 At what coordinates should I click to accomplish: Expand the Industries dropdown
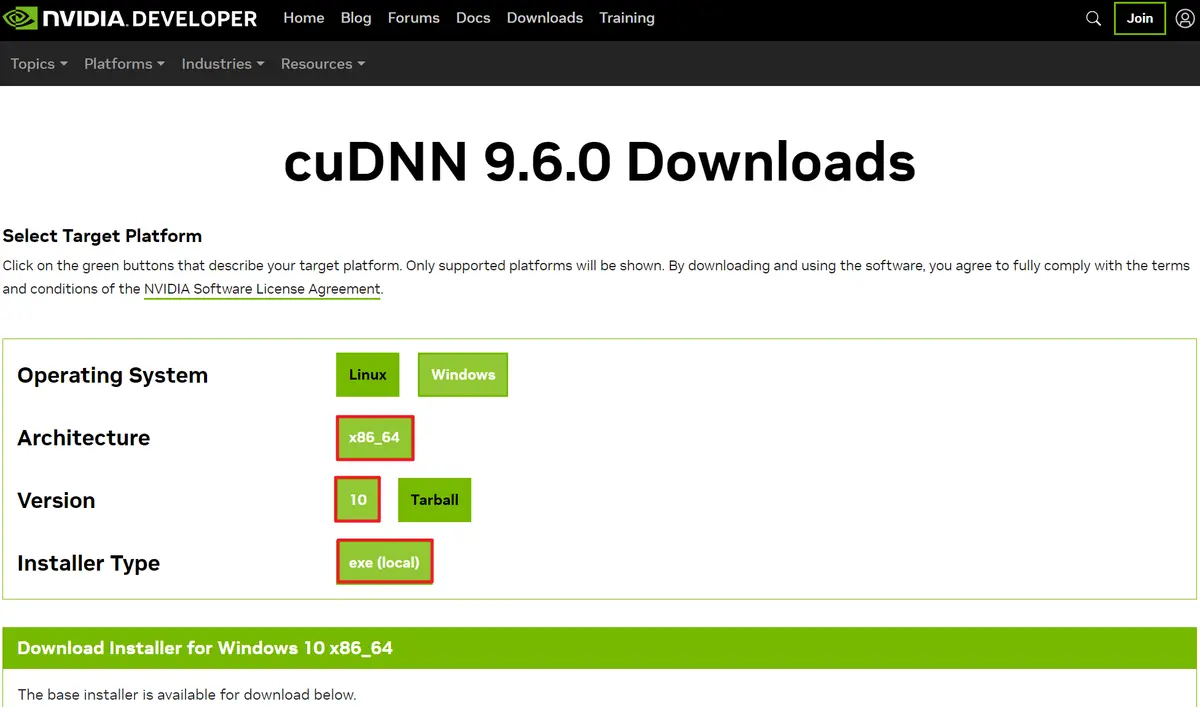(x=223, y=64)
